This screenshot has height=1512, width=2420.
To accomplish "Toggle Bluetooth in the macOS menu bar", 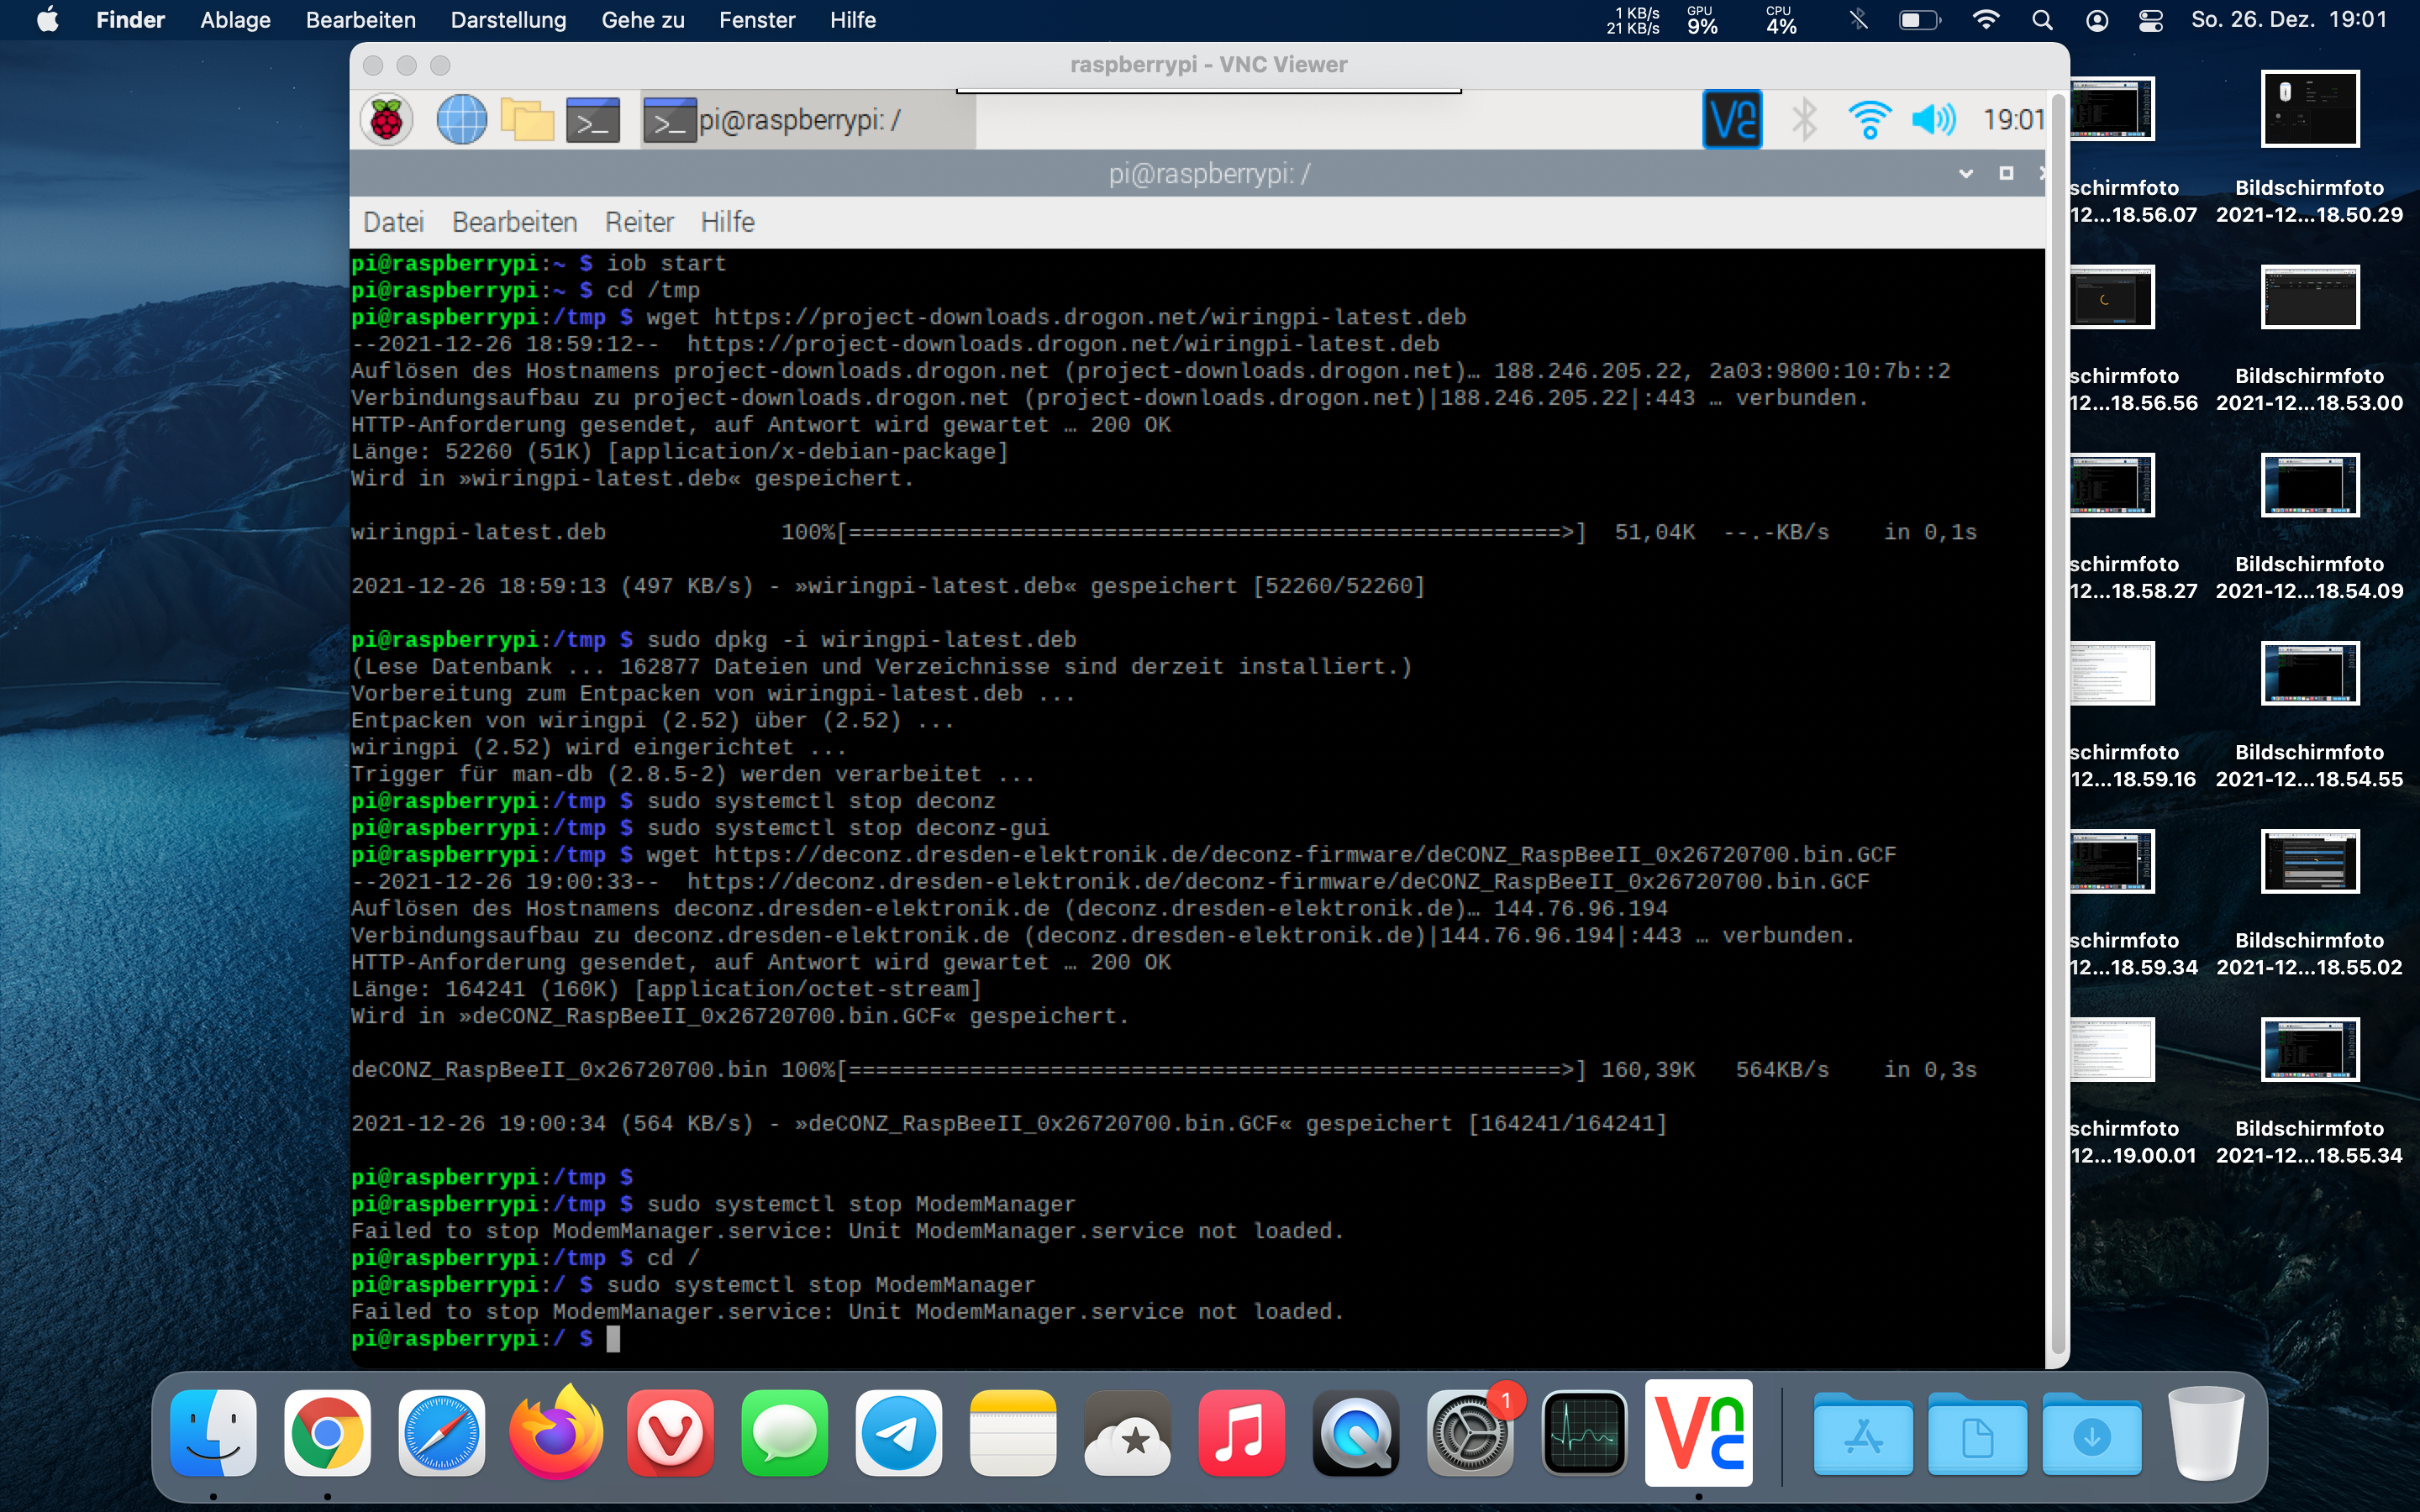I will click(1858, 20).
